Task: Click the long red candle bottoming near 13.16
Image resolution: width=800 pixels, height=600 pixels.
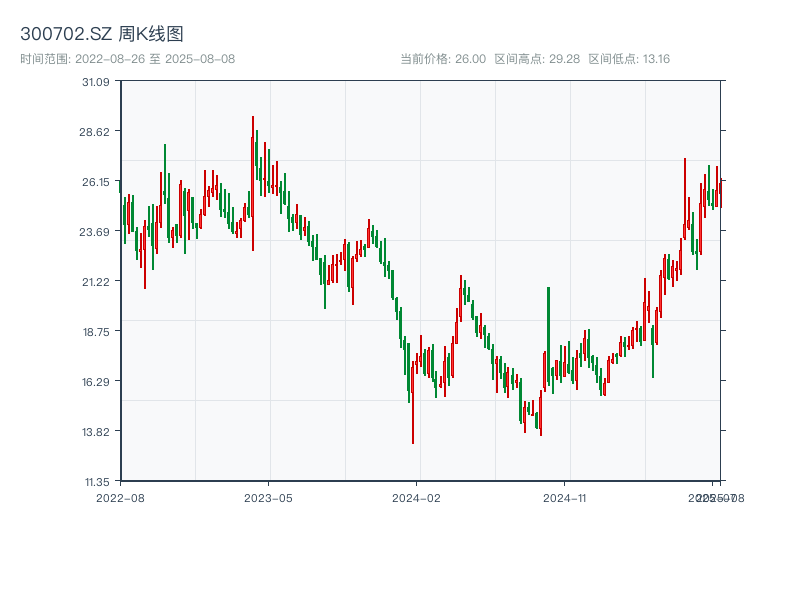Action: pyautogui.click(x=413, y=403)
